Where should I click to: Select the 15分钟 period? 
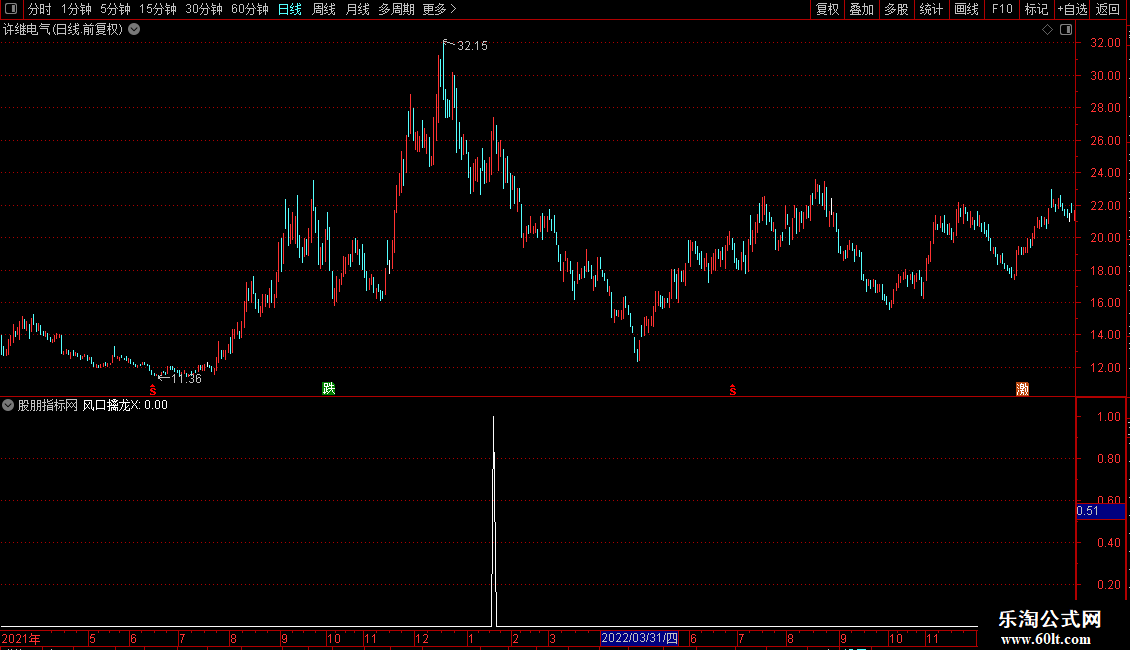click(158, 9)
